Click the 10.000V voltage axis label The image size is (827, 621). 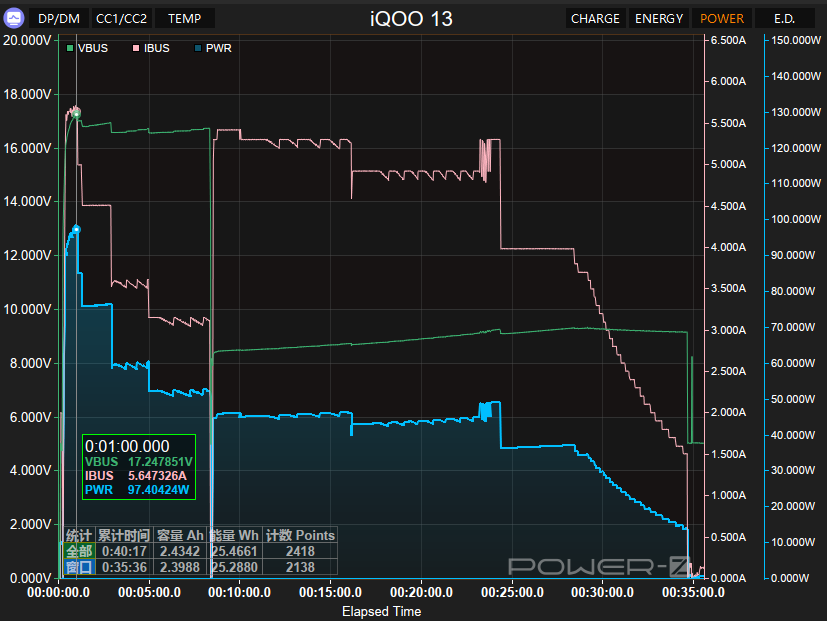(x=27, y=309)
